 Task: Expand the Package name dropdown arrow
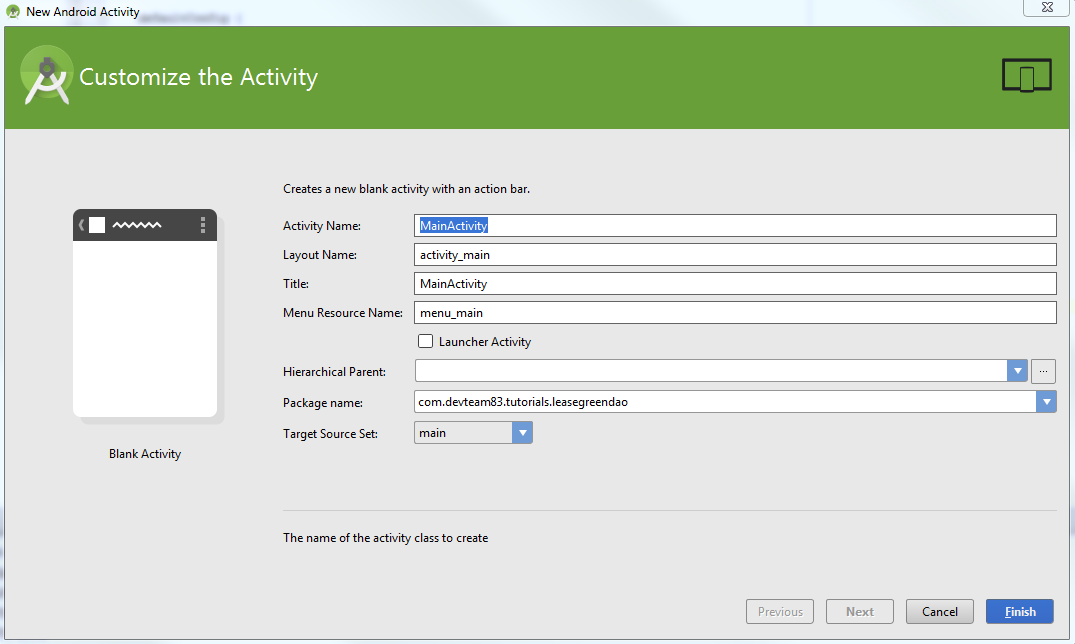1046,402
